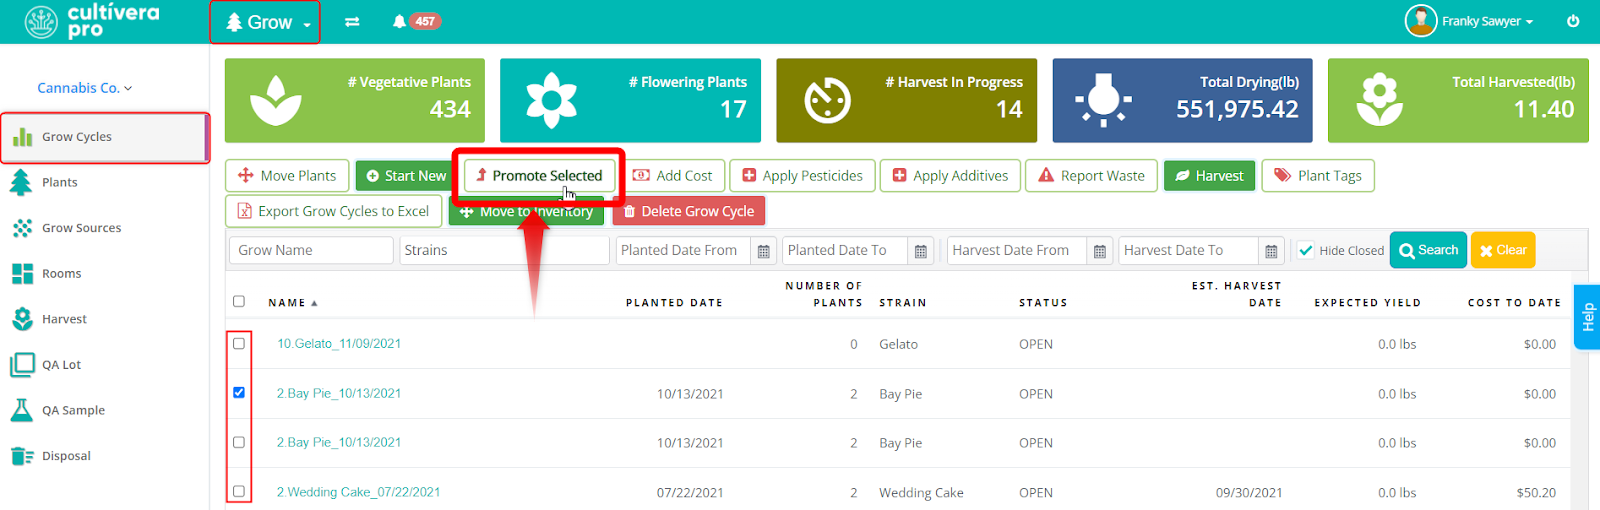The image size is (1600, 510).
Task: Open Franky Sawyer user menu
Action: click(1469, 21)
